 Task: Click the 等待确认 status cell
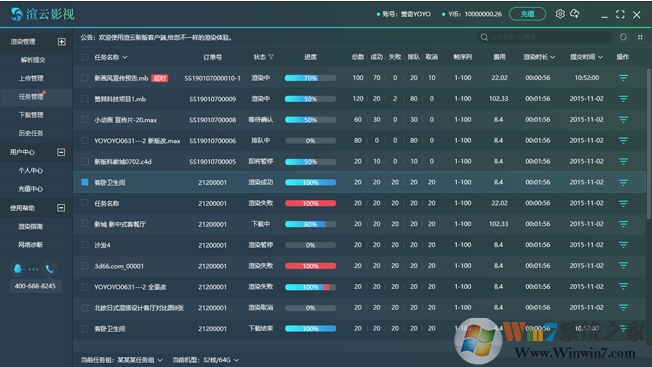[261, 120]
